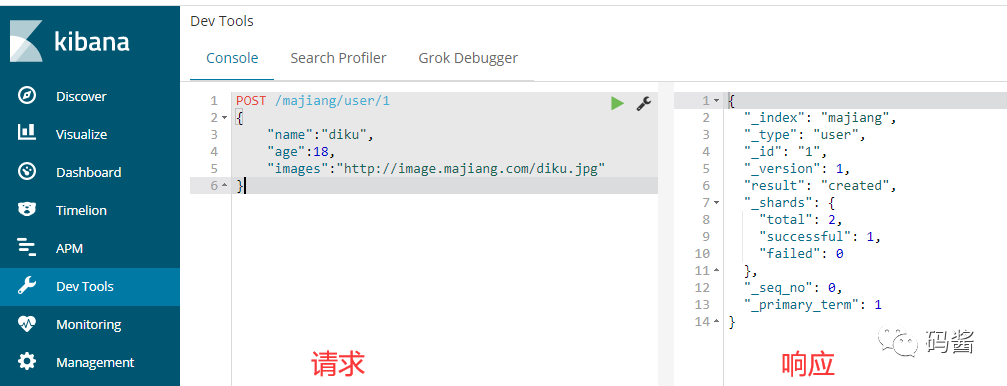
Task: Click the fold arrow at response line 14
Action: tap(716, 321)
